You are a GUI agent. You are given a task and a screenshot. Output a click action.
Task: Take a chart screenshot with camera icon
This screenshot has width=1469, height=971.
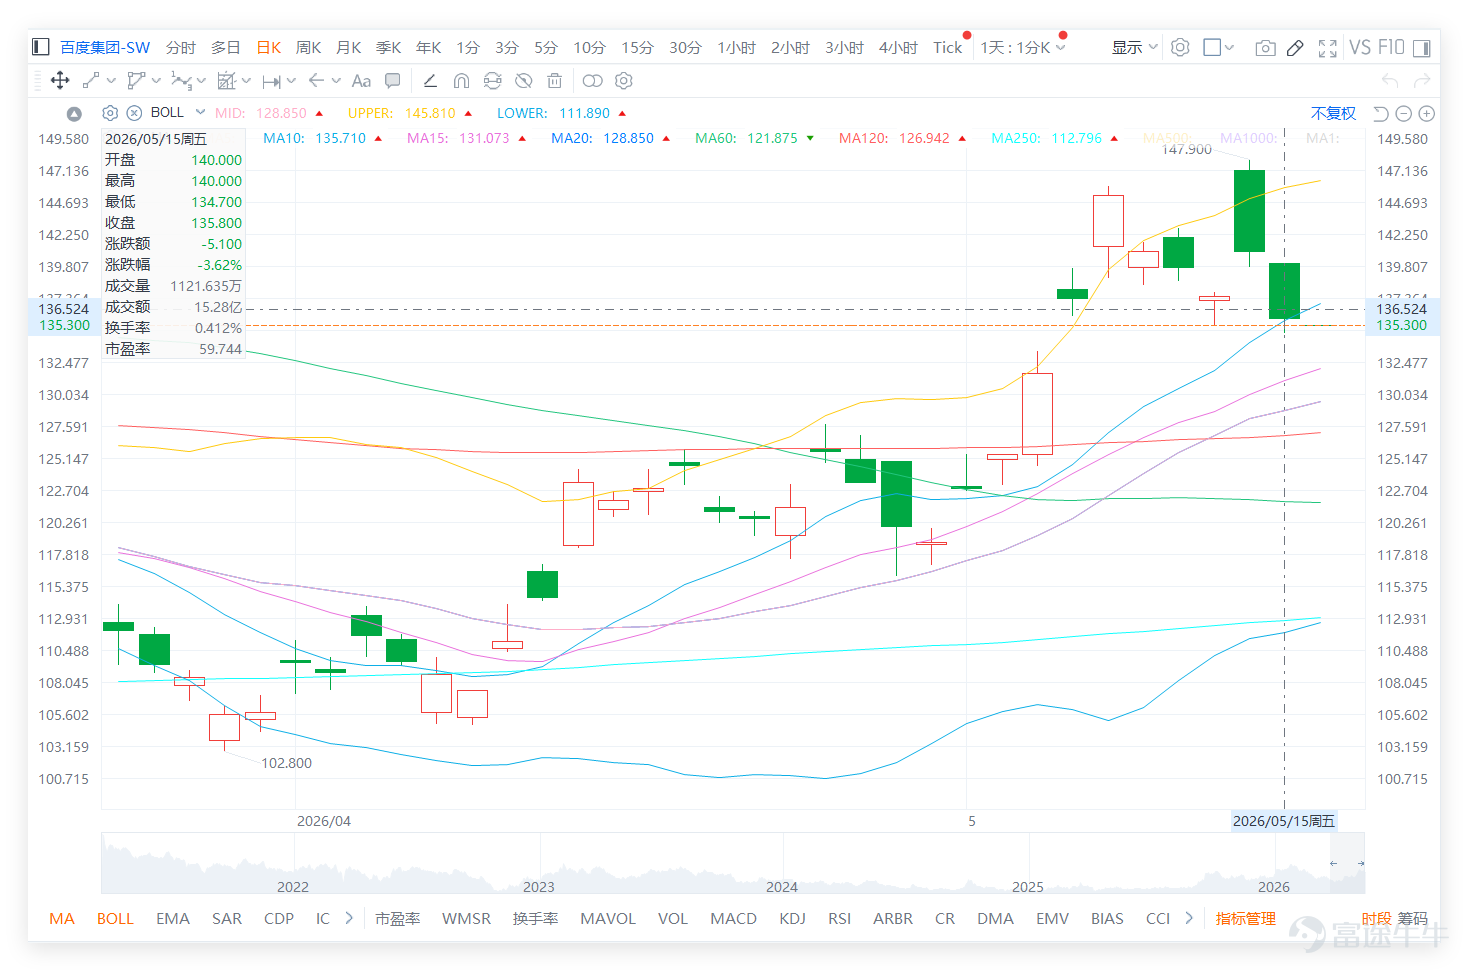click(1265, 48)
